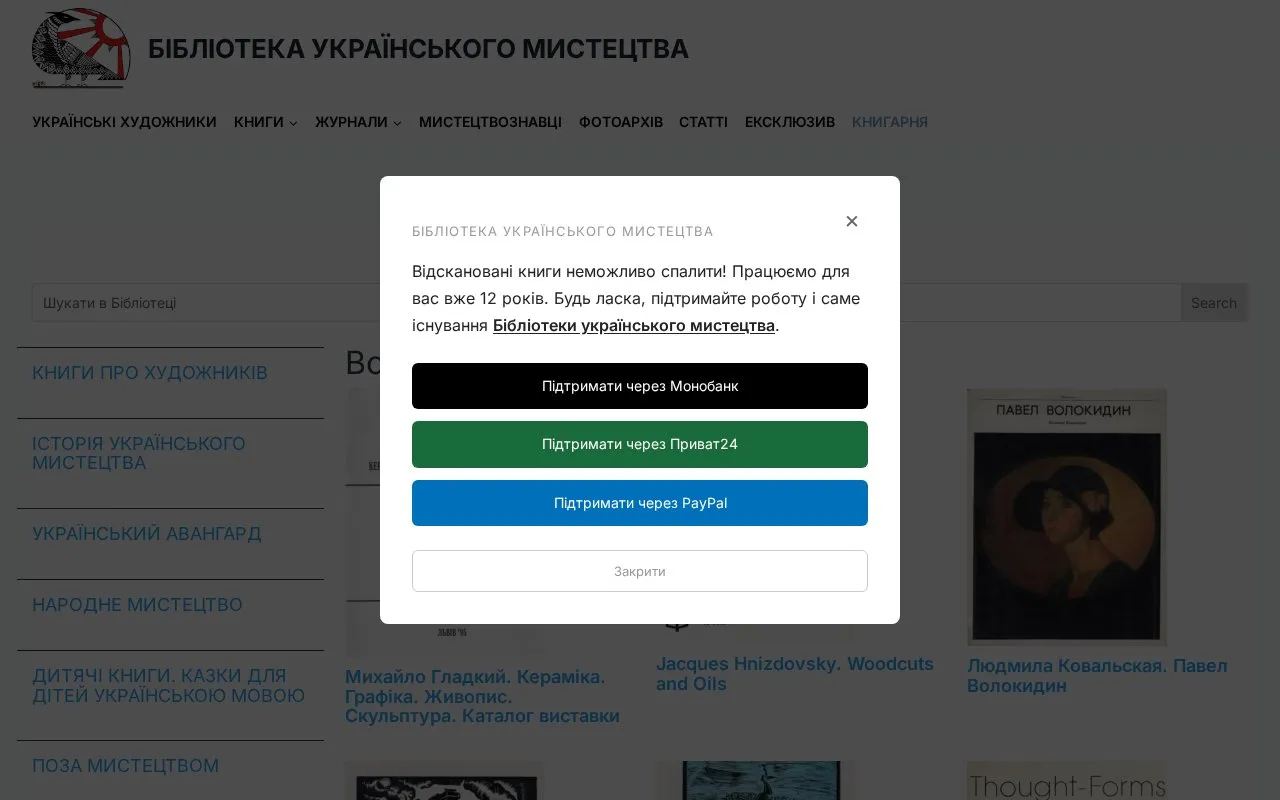Open Jacques Hnizdovsky Woodcuts and Oils link

pos(795,674)
